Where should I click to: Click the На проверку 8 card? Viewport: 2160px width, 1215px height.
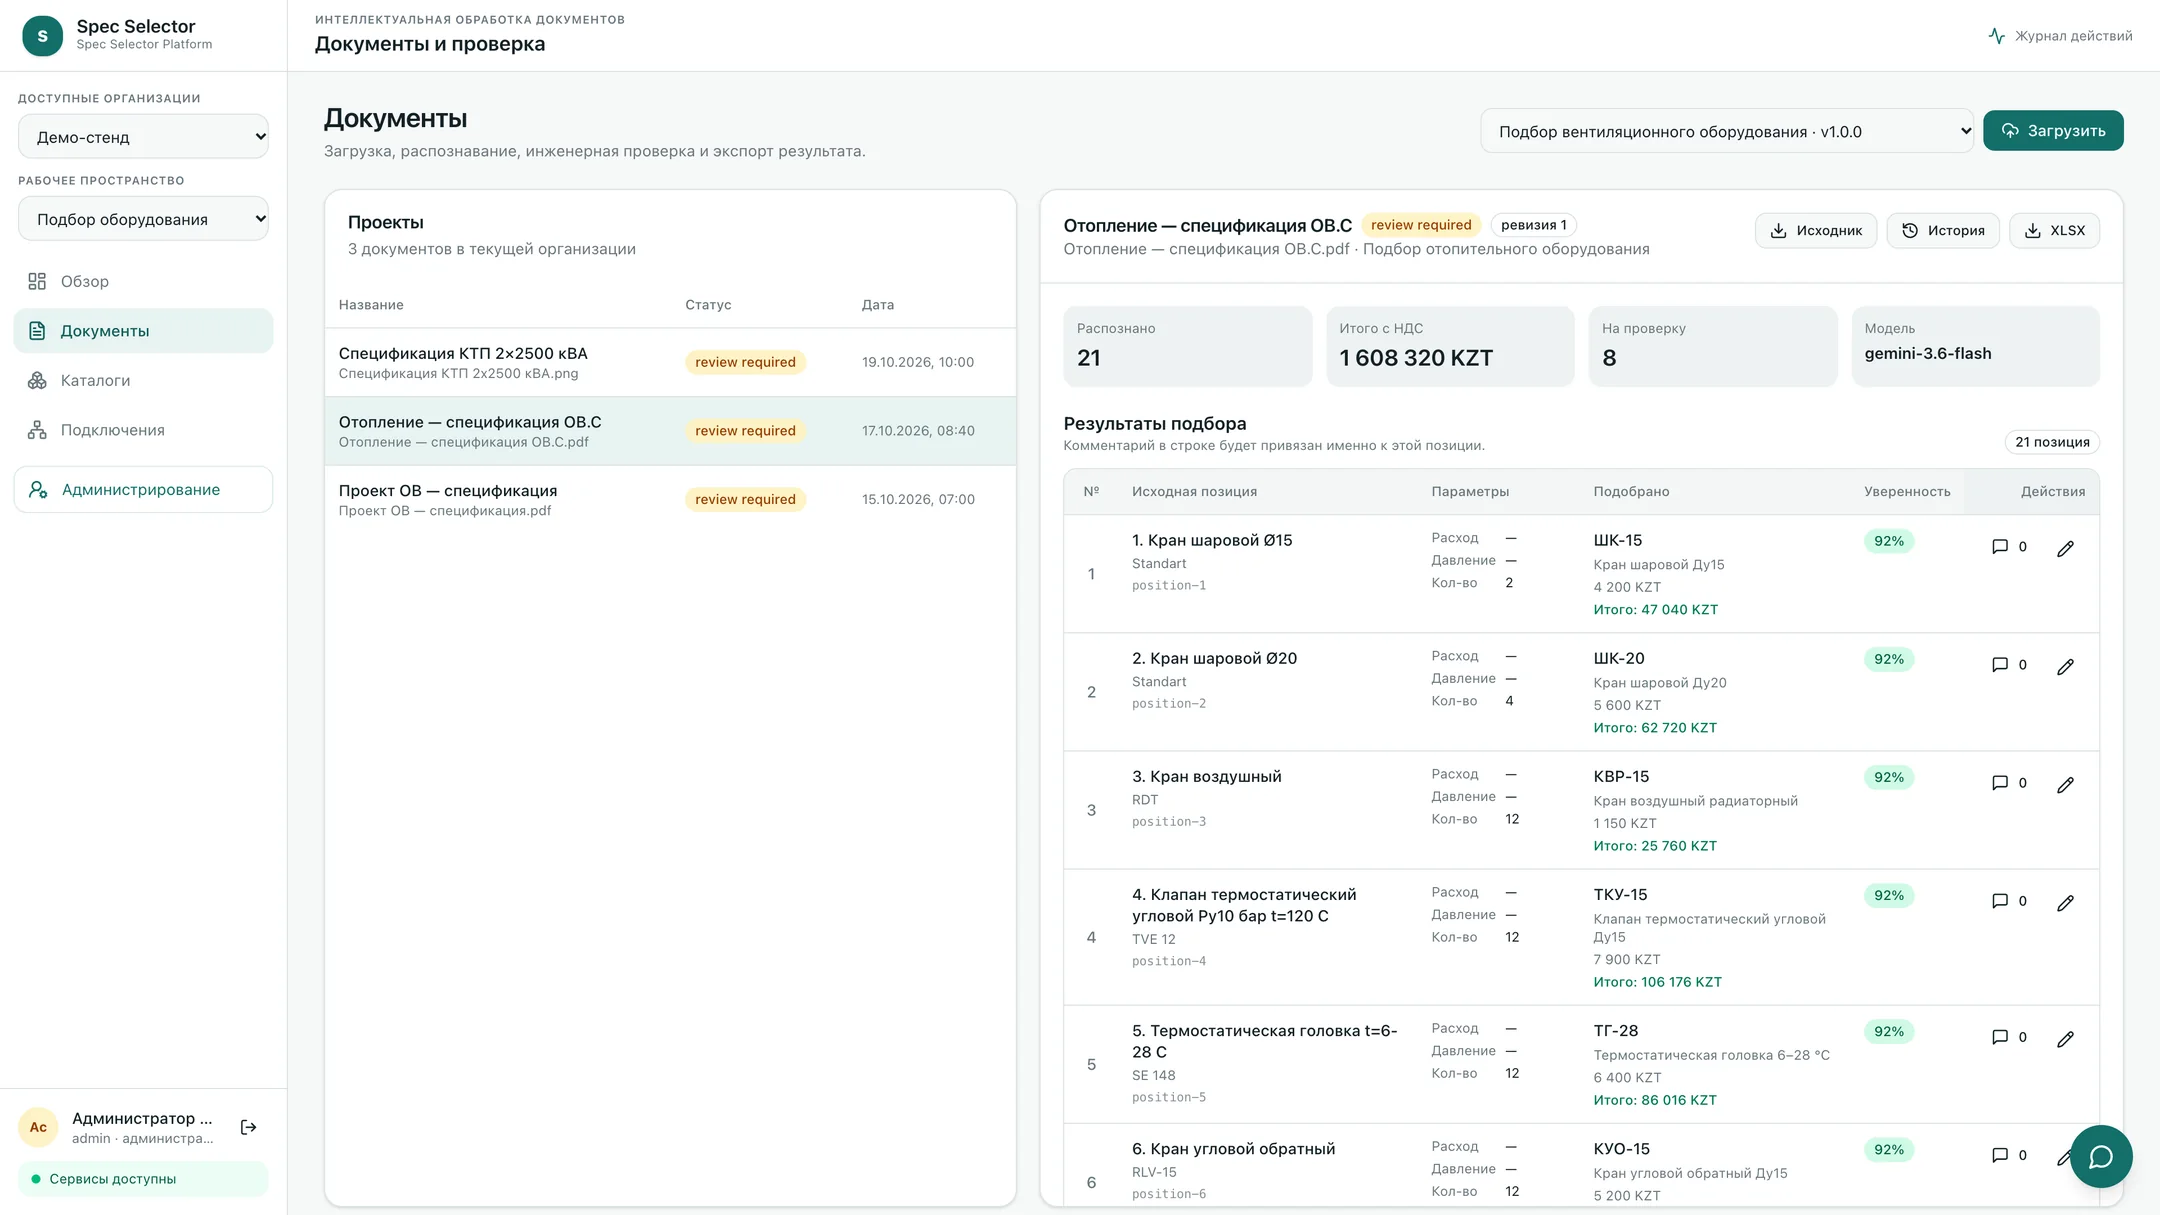click(1713, 346)
